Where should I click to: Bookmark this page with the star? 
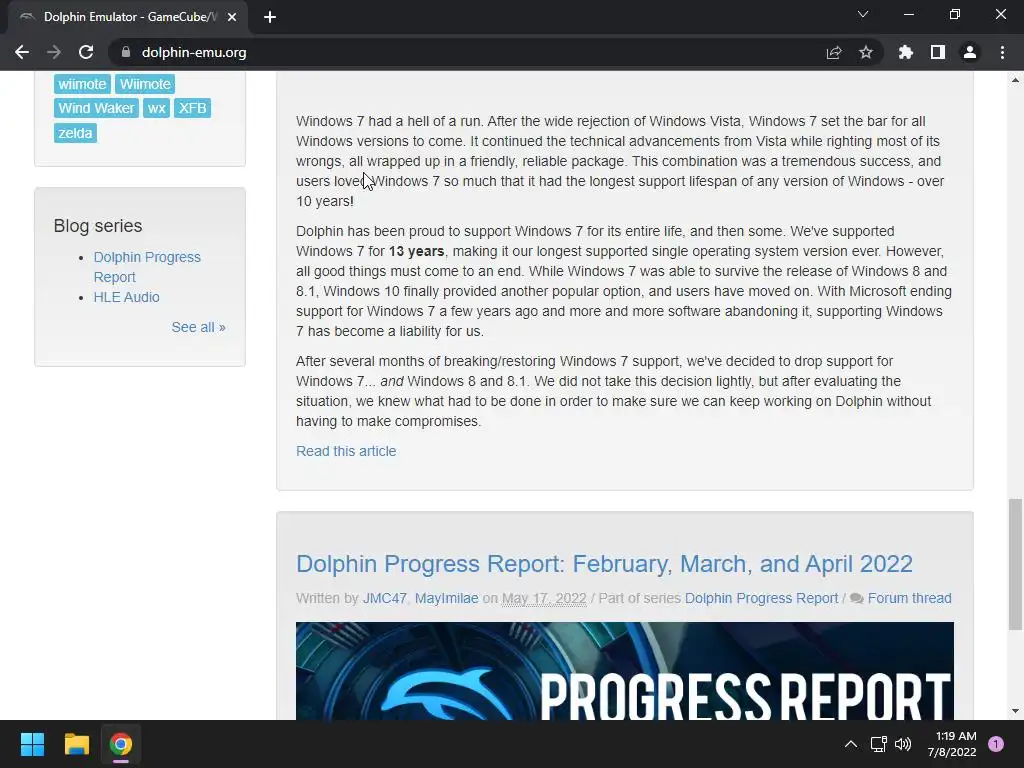pos(866,52)
